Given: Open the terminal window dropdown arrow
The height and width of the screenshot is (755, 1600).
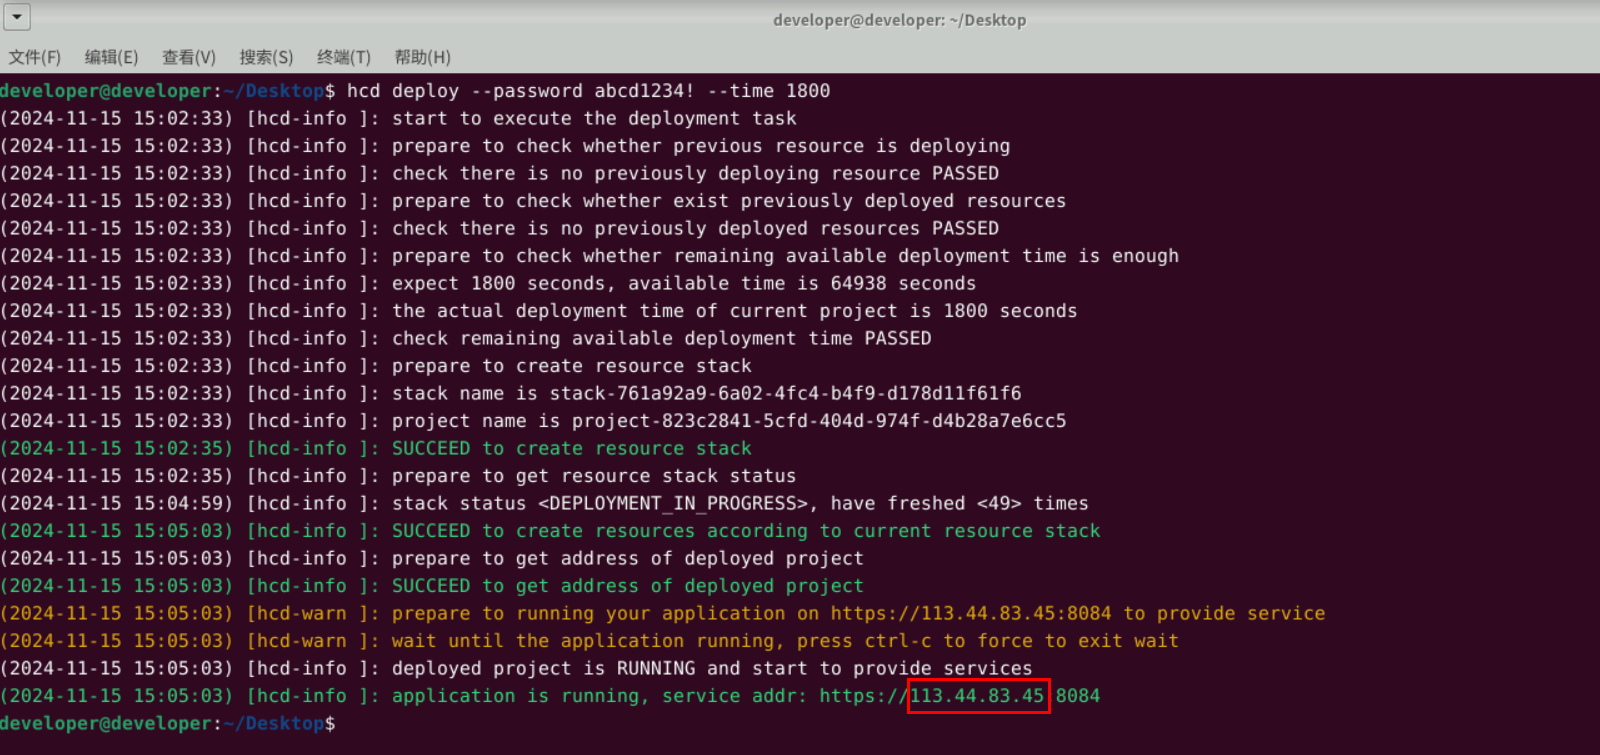Looking at the screenshot, I should click(x=17, y=17).
